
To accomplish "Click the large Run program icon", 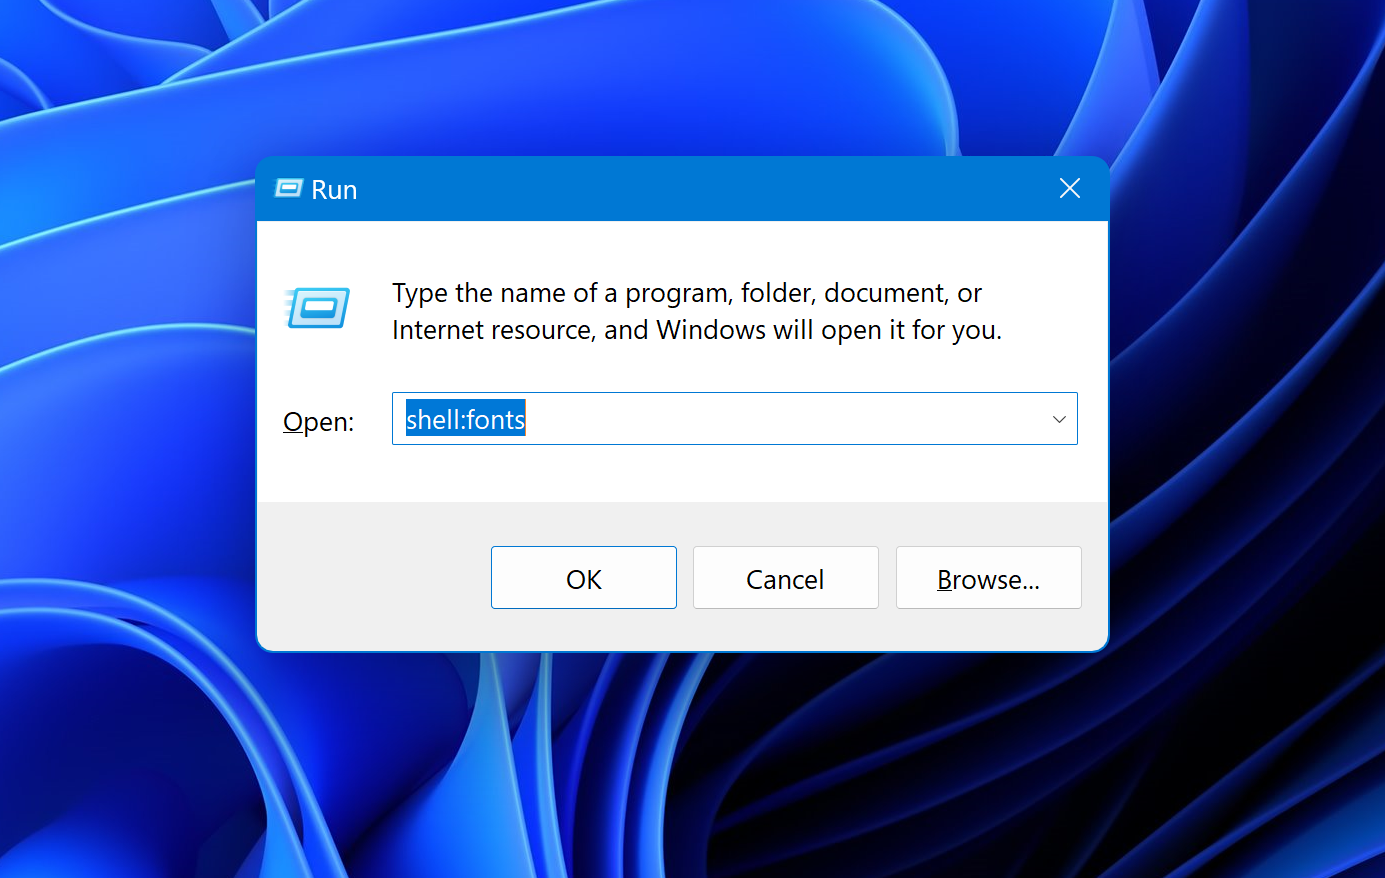I will (x=317, y=308).
